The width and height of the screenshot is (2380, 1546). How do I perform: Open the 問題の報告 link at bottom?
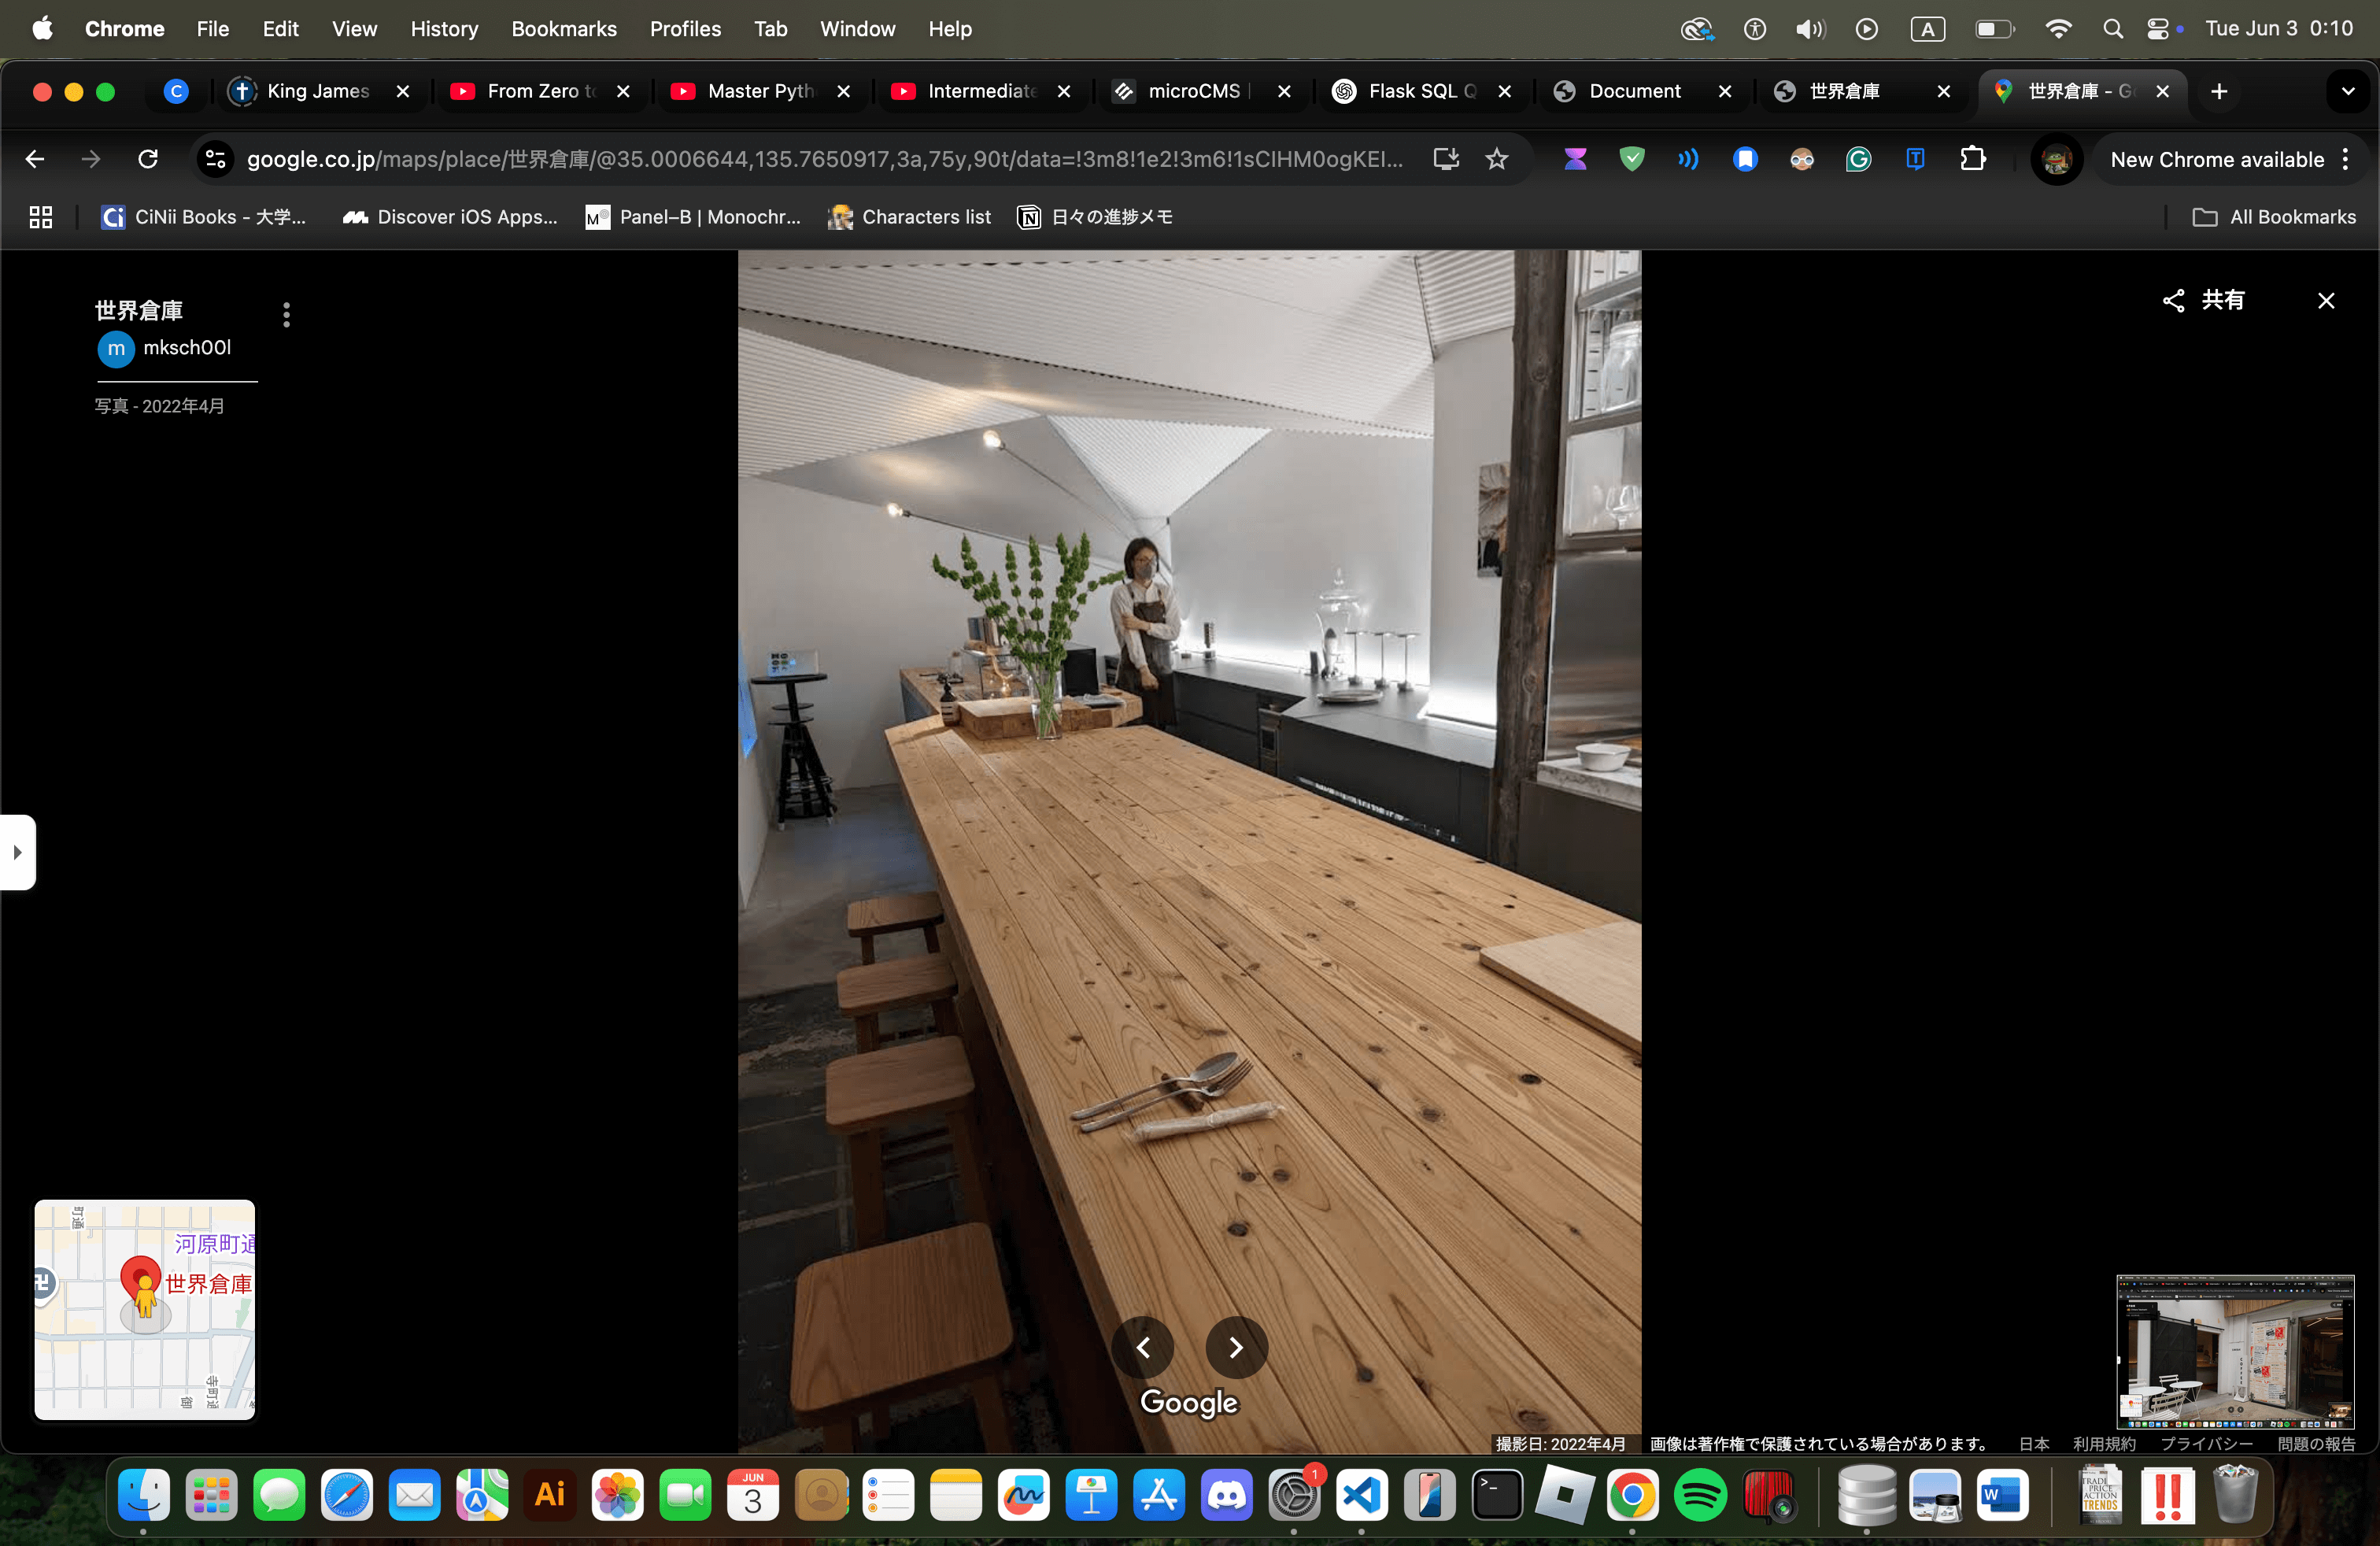(x=2316, y=1443)
